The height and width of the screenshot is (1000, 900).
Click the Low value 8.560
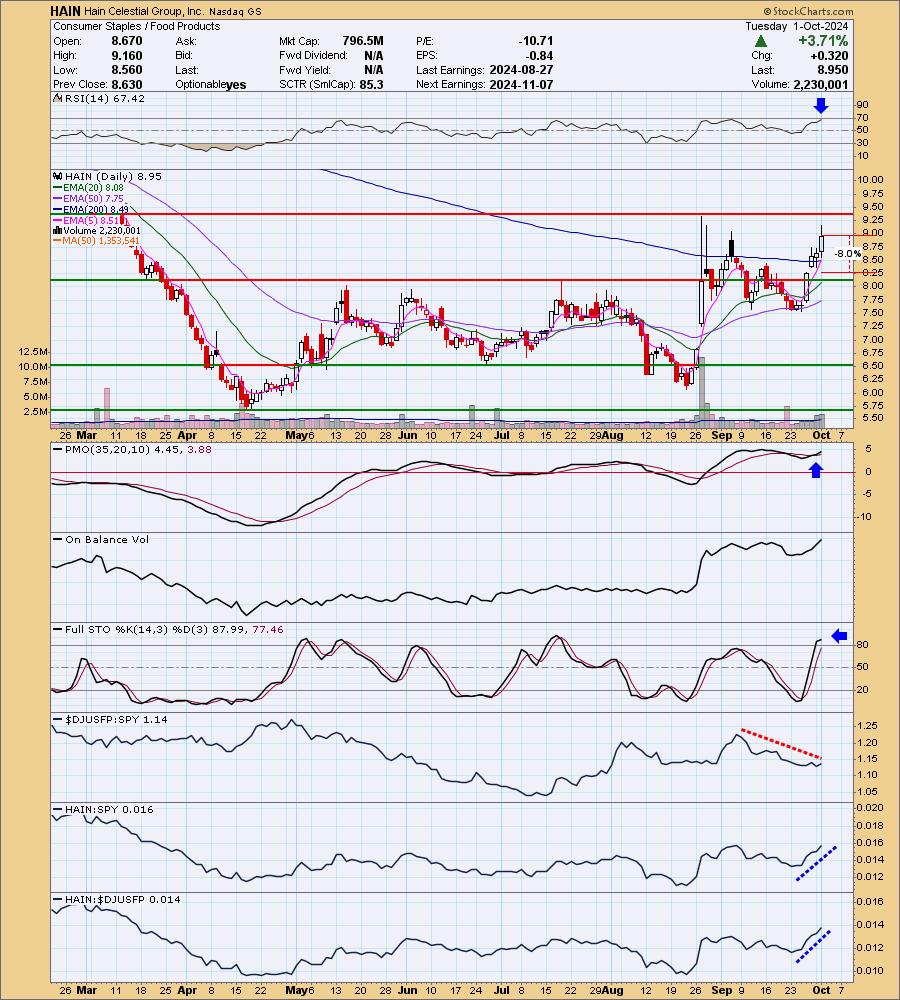[127, 70]
